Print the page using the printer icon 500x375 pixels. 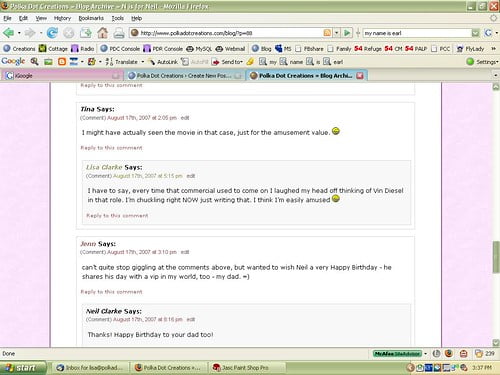point(119,33)
